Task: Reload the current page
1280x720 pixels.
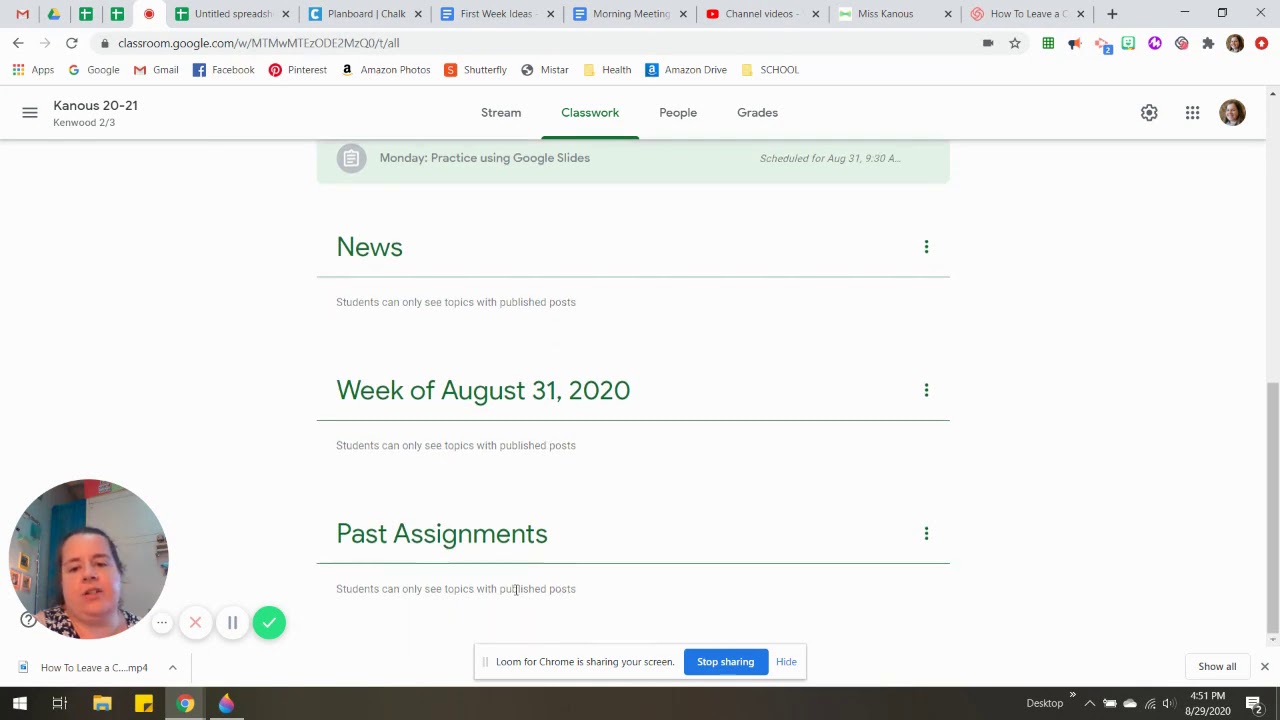Action: (72, 43)
